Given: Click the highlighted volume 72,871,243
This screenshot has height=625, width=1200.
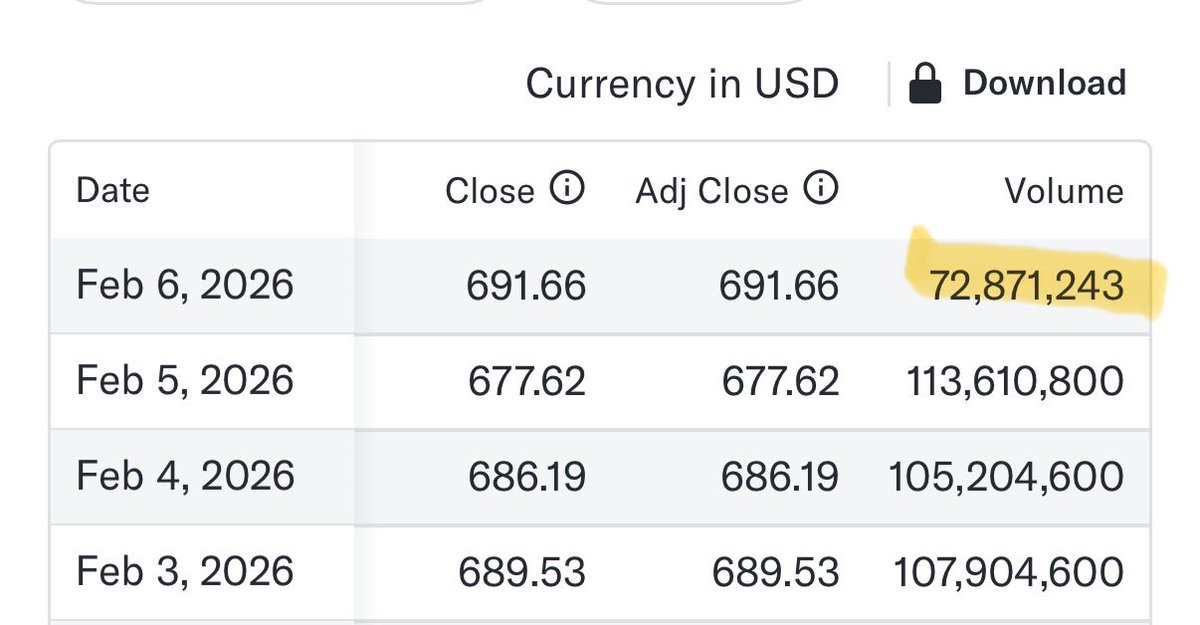Looking at the screenshot, I should click(x=1026, y=286).
